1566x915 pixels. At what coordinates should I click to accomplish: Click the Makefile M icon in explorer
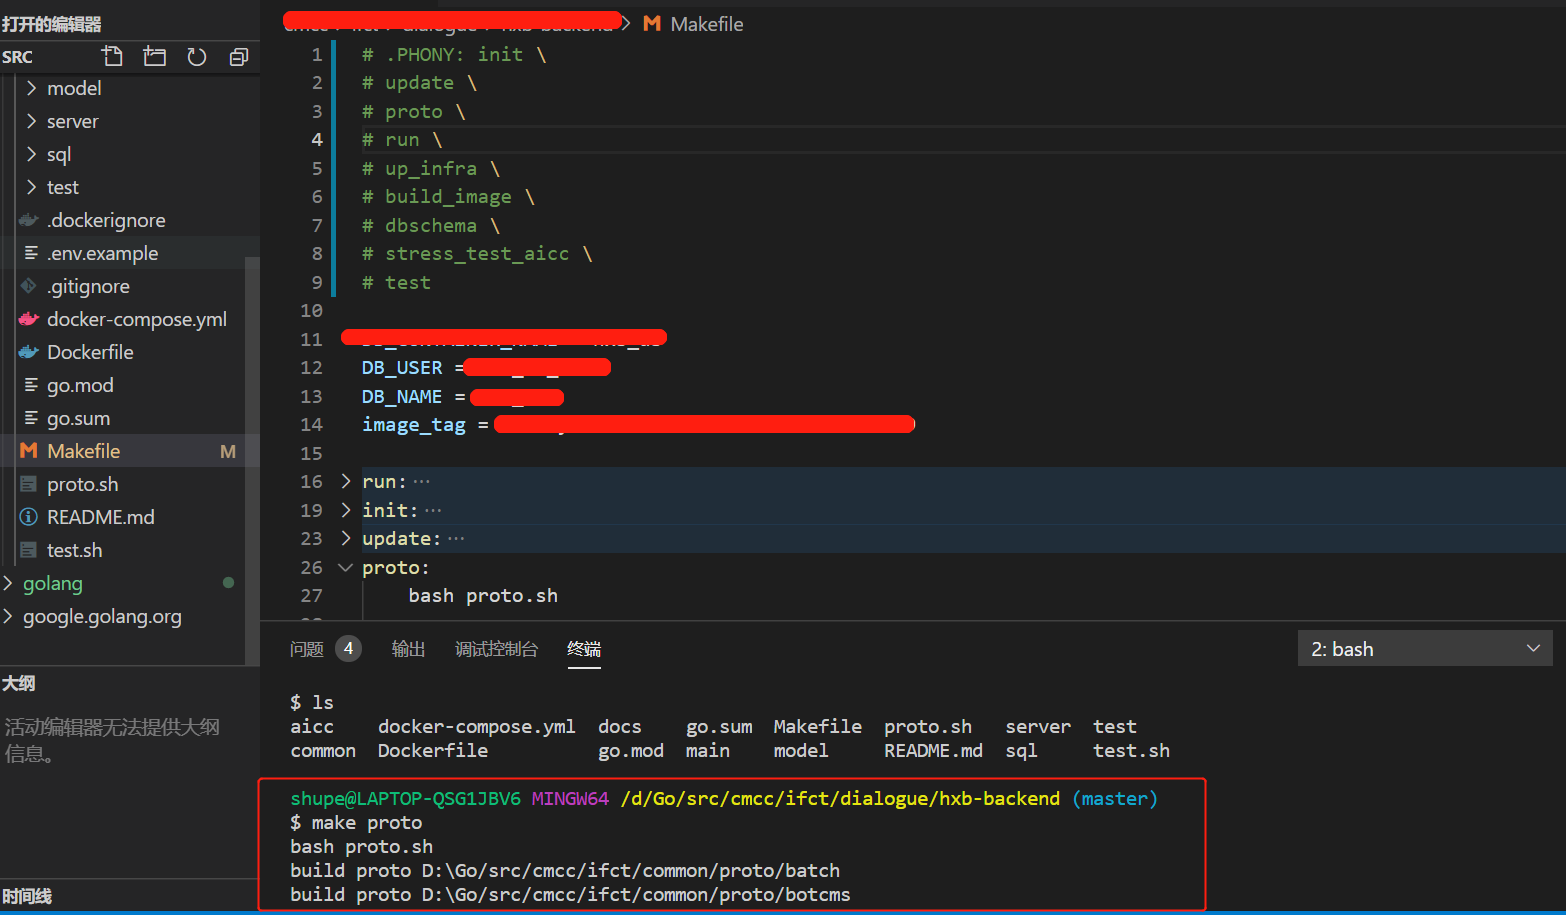pyautogui.click(x=29, y=451)
